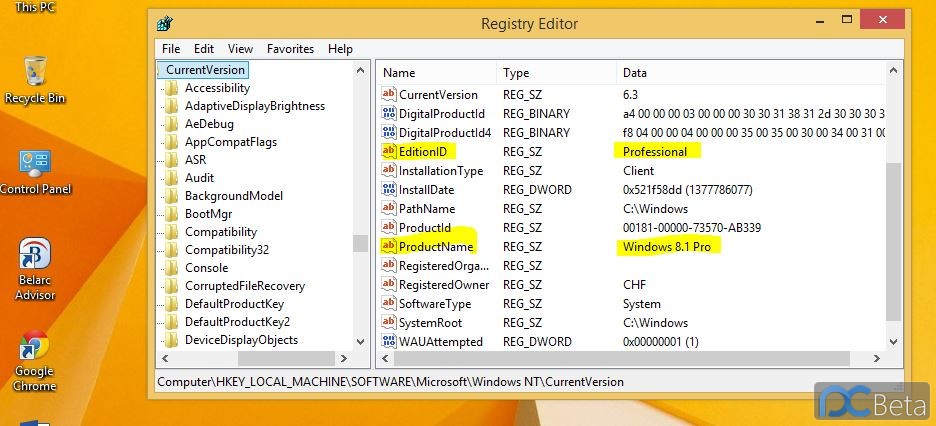Click the values pane scroll down arrow
This screenshot has height=426, width=936.
(x=893, y=342)
